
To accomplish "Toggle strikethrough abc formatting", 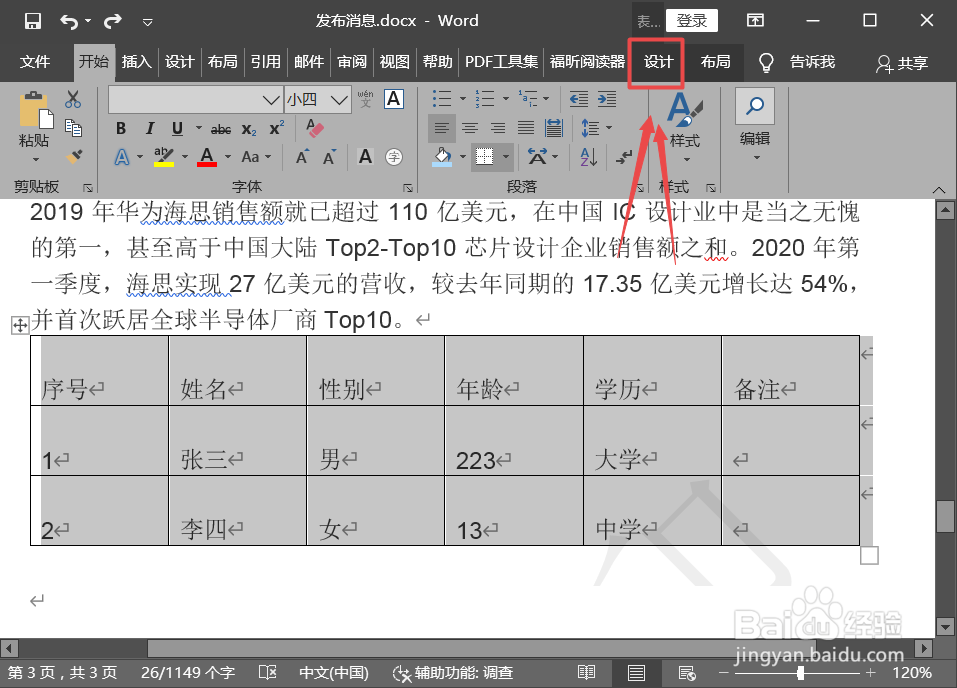I will point(220,129).
